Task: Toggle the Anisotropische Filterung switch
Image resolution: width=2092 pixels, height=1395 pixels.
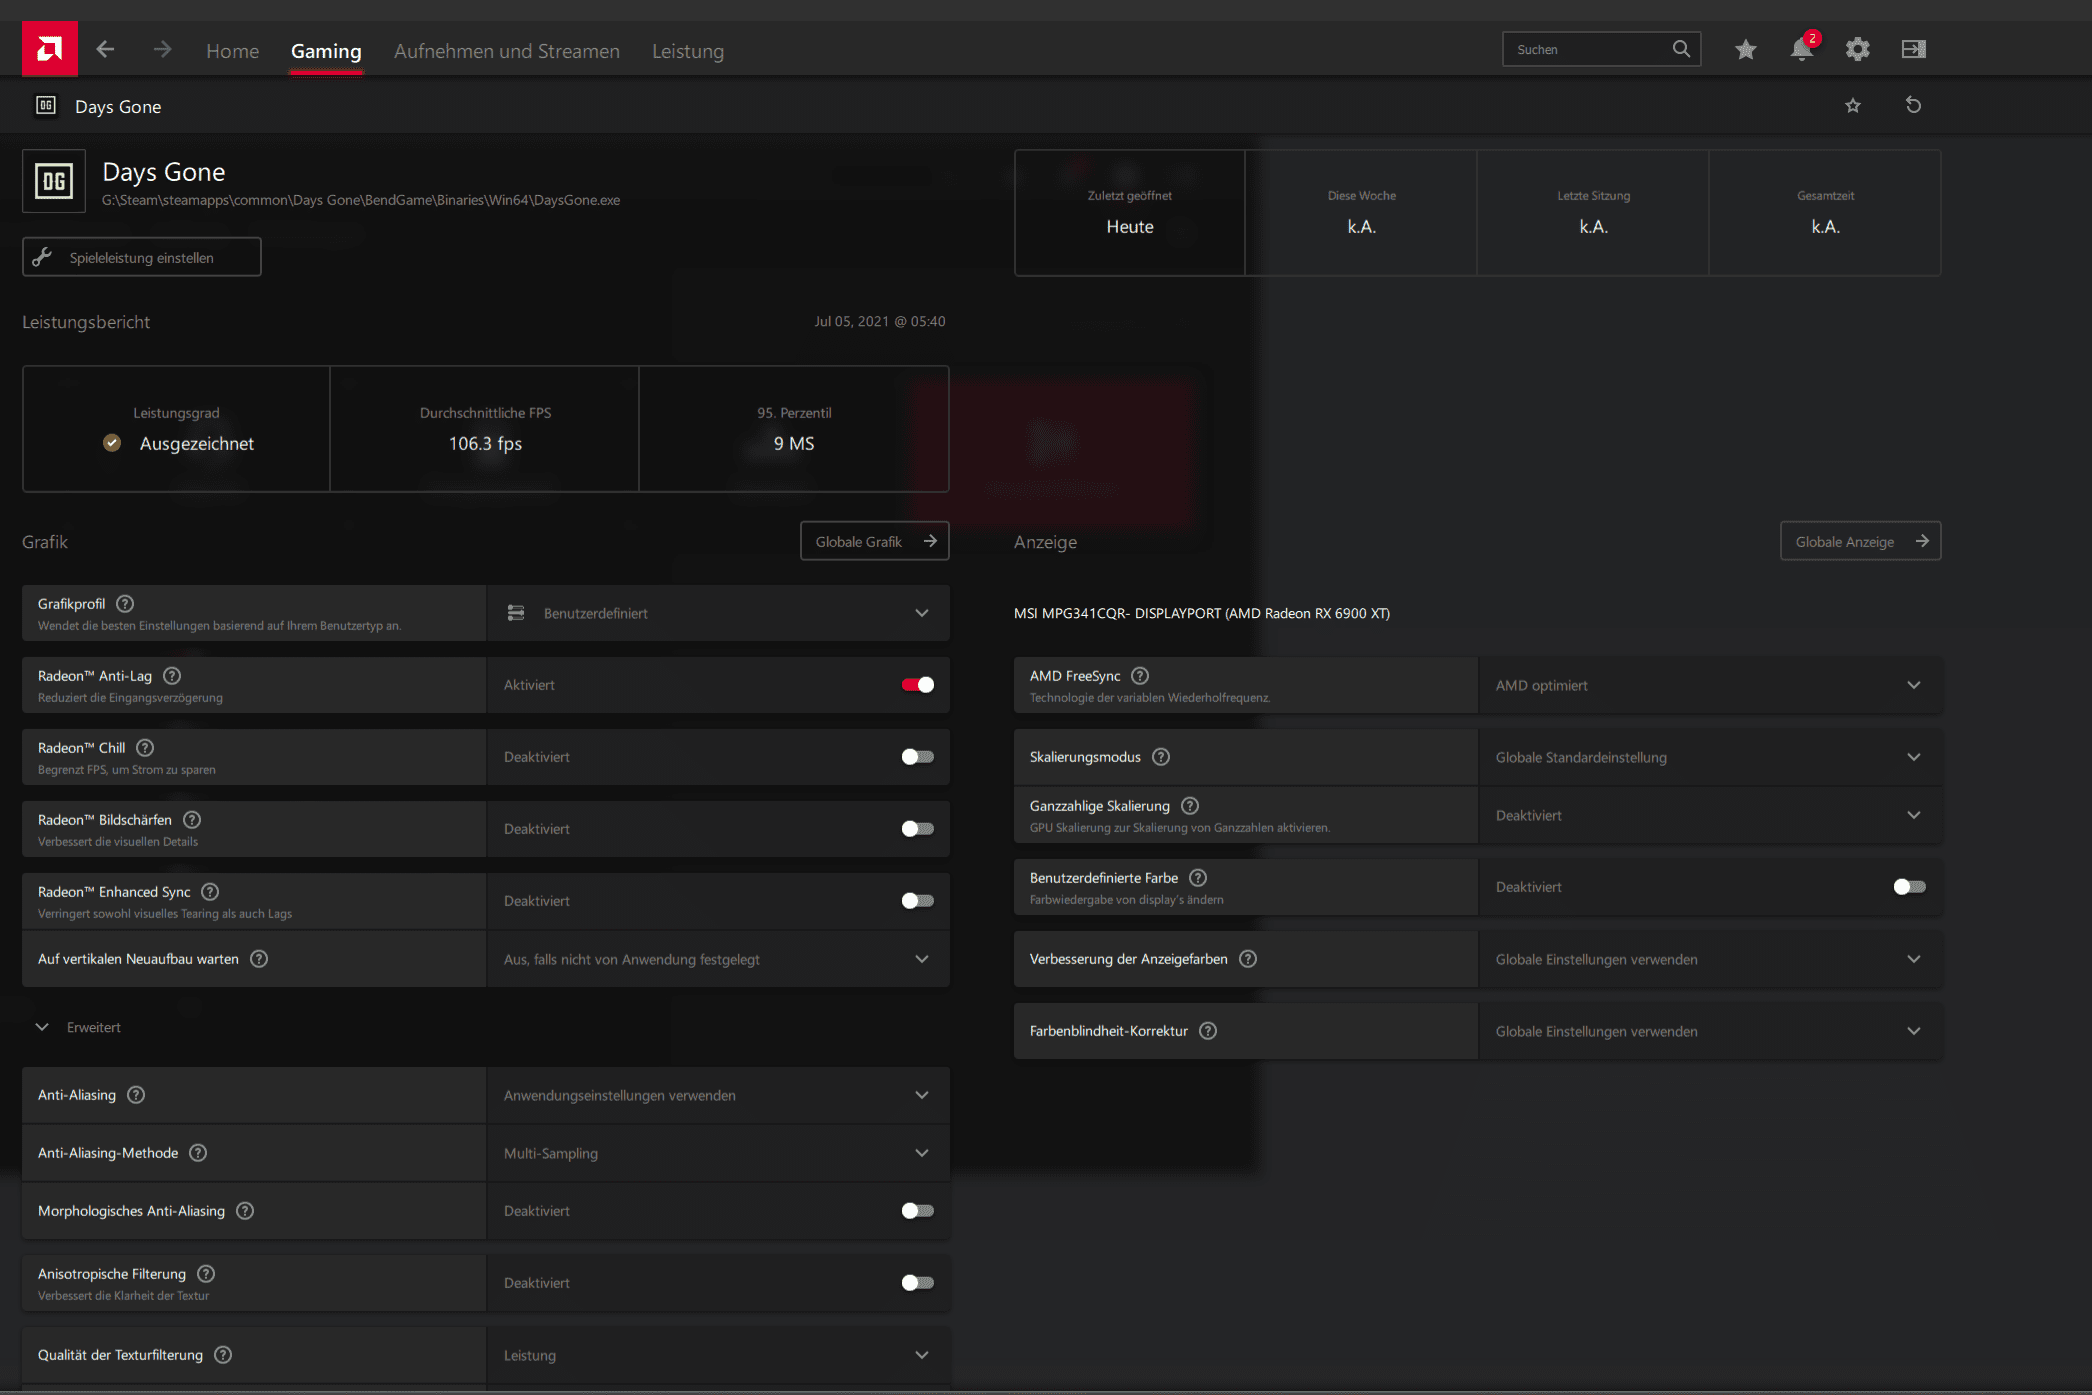Action: pyautogui.click(x=917, y=1283)
